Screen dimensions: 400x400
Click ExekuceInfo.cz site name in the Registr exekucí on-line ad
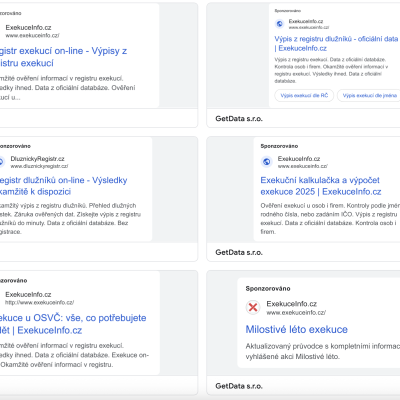pyautogui.click(x=28, y=27)
